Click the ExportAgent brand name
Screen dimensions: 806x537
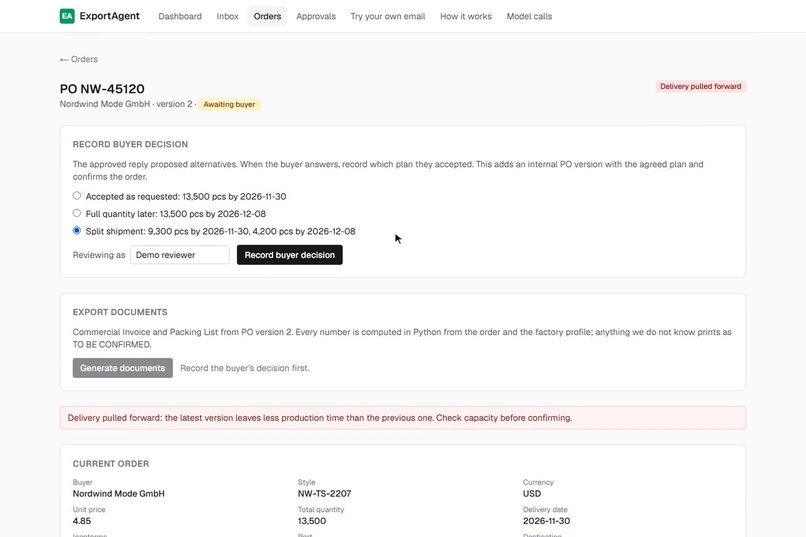click(x=109, y=16)
